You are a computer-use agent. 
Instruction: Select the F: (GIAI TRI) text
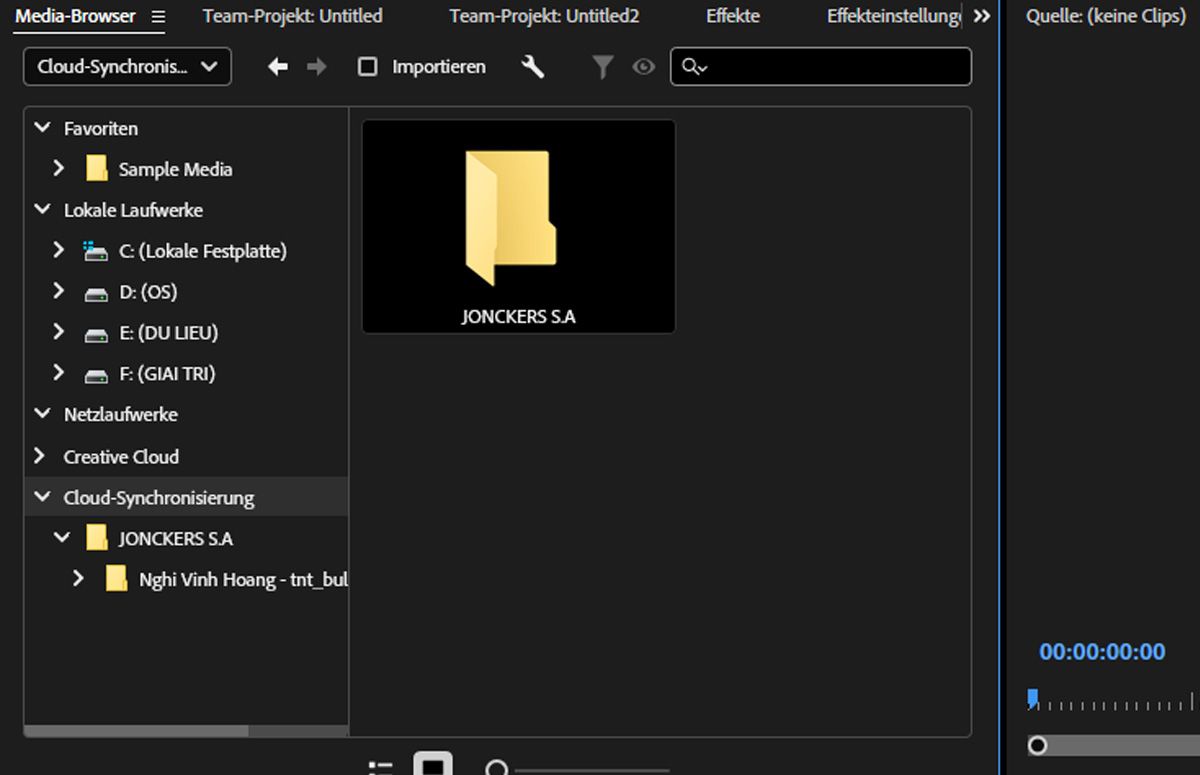[x=167, y=375]
